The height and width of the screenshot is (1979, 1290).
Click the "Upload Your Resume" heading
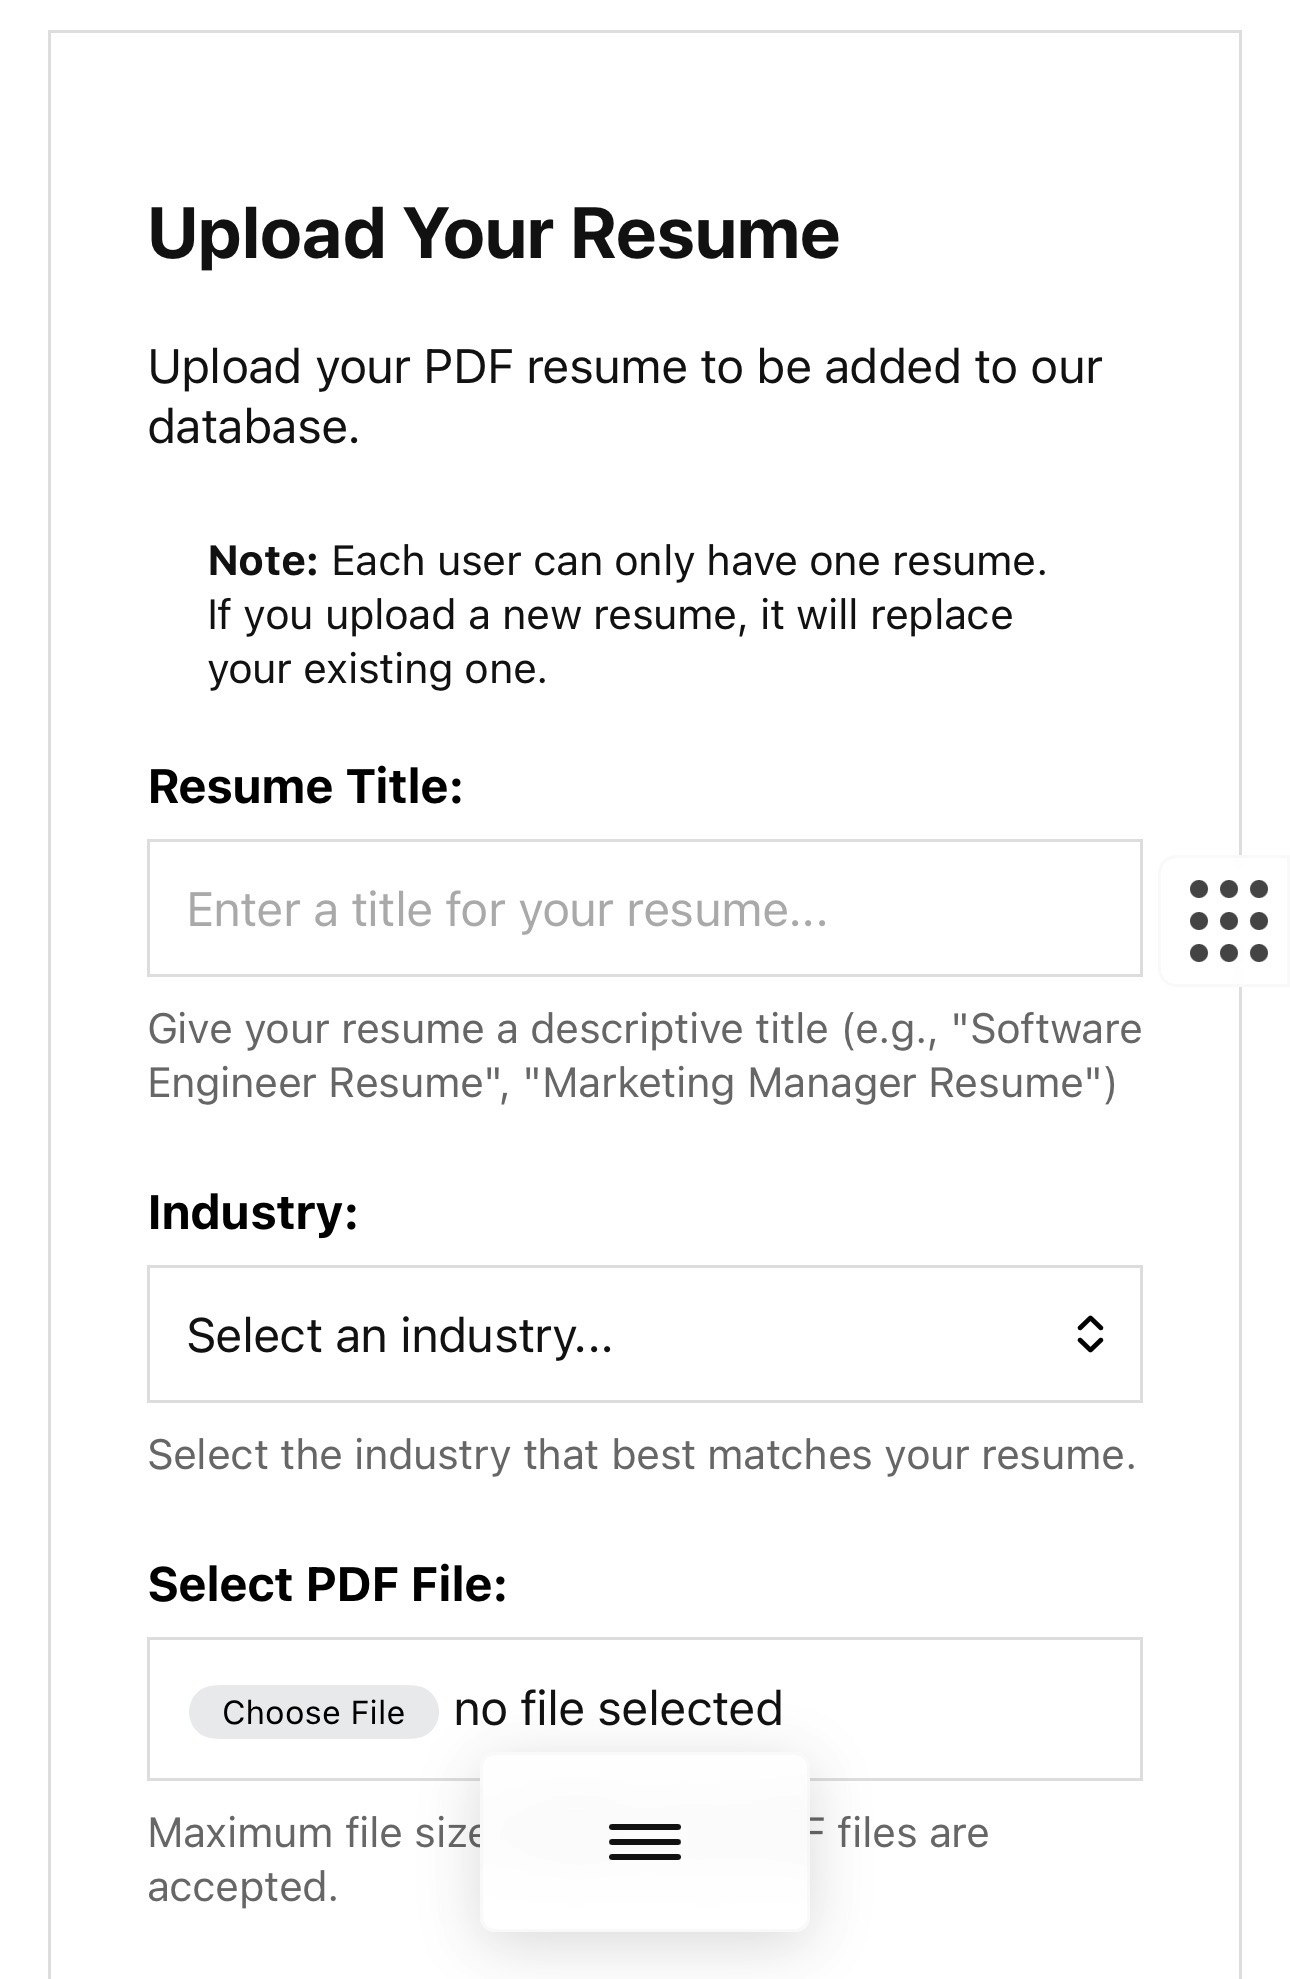click(x=494, y=235)
